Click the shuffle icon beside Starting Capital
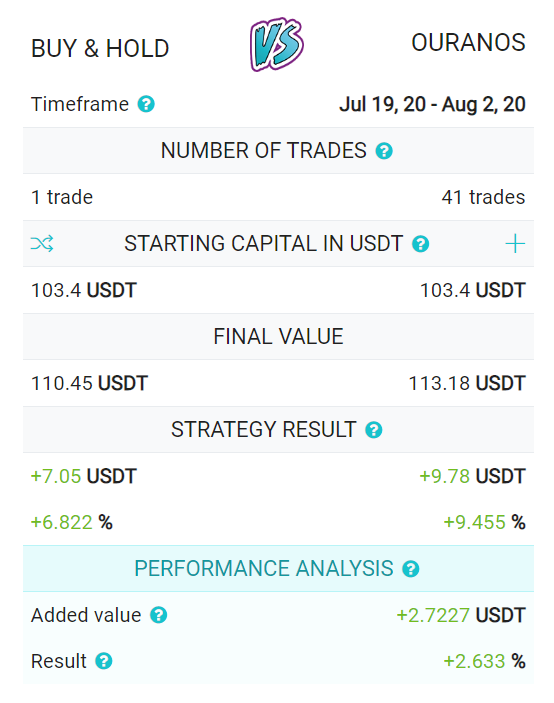 tap(42, 243)
